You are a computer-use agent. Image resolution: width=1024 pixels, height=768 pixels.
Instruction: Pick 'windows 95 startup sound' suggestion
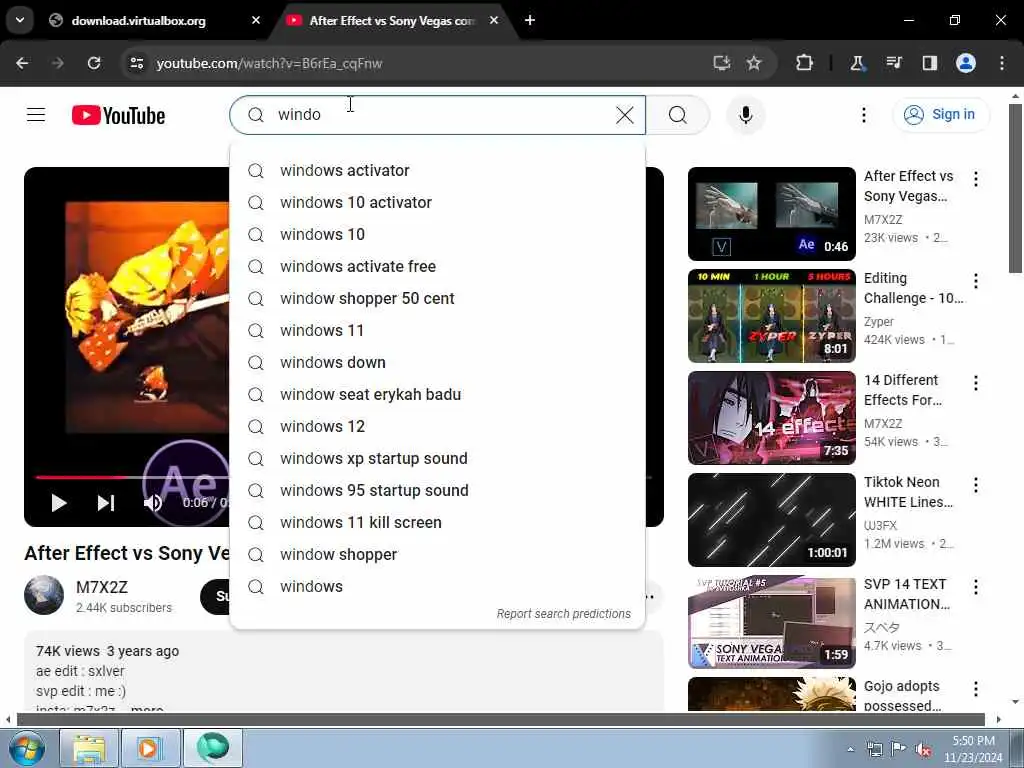click(438, 490)
